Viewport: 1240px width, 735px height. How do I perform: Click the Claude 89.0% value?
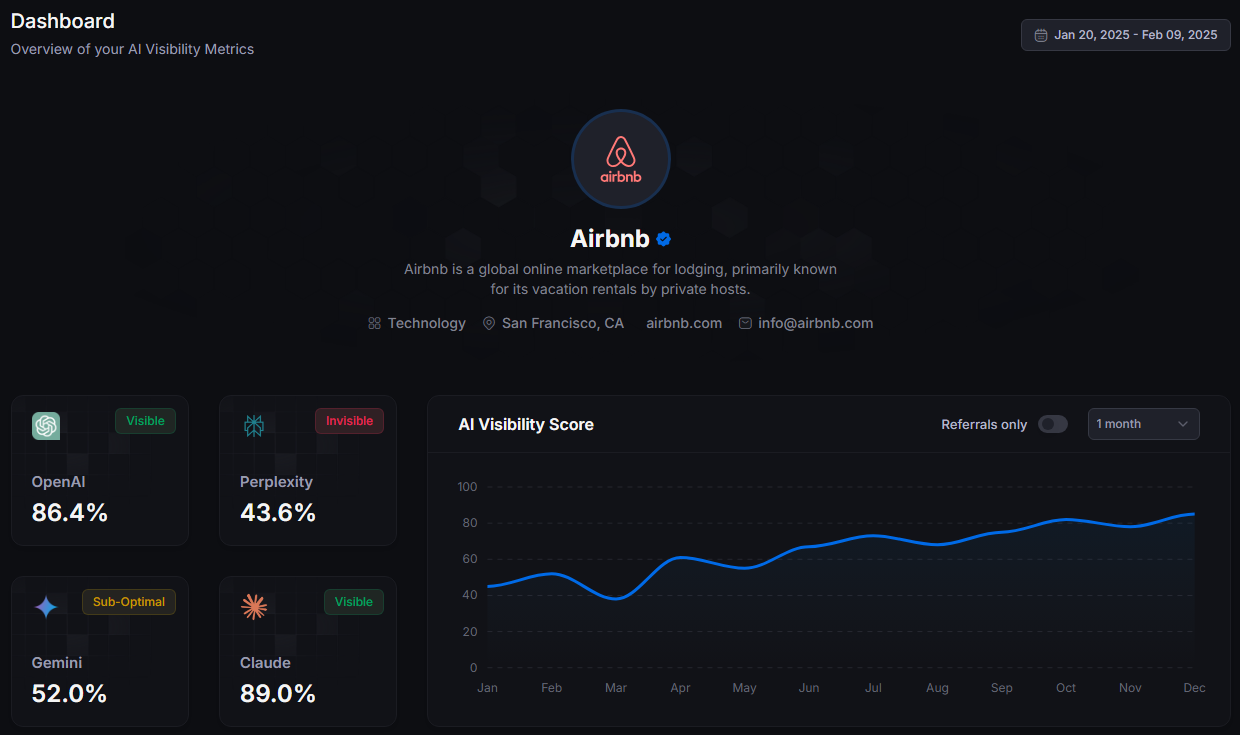(278, 694)
